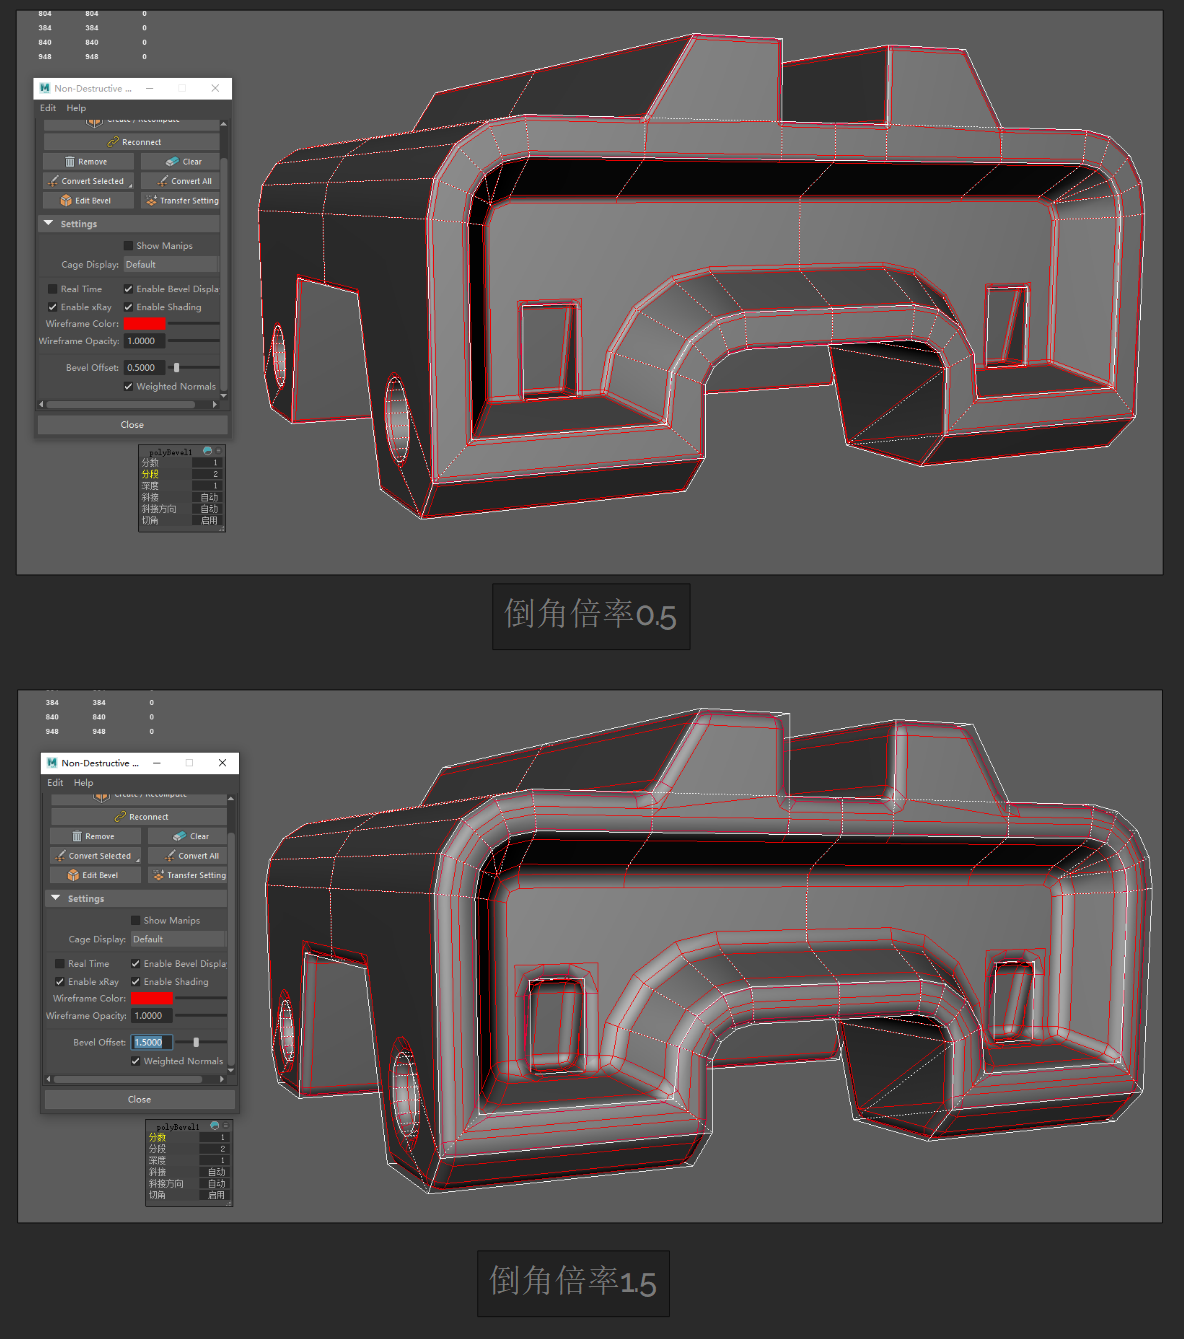Enable the Show Manips checkbox
This screenshot has width=1184, height=1339.
click(x=128, y=245)
